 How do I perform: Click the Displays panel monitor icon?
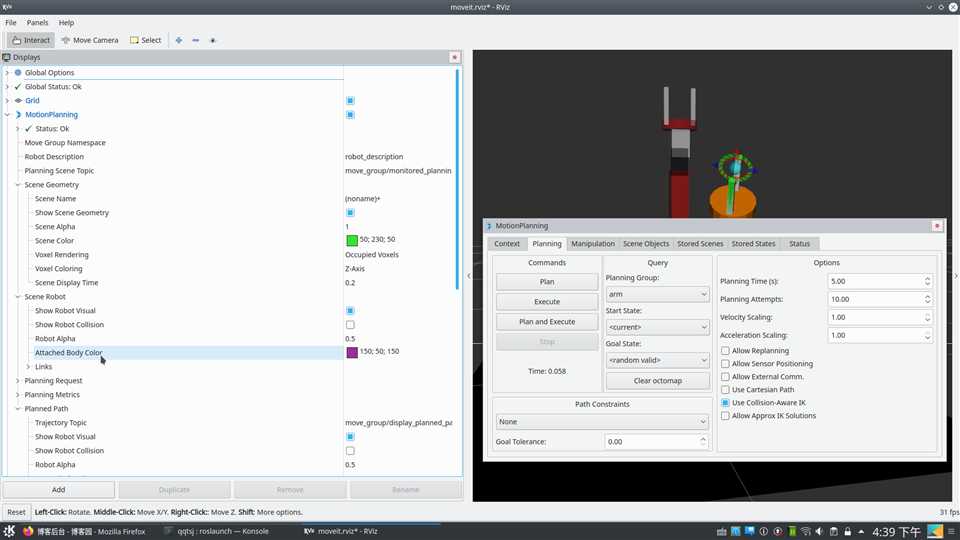[x=7, y=57]
